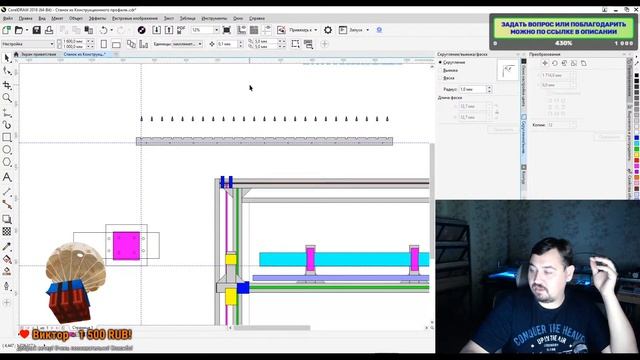Viewport: 640px width, 360px height.
Task: Click in the Радиус value field
Action: point(473,89)
